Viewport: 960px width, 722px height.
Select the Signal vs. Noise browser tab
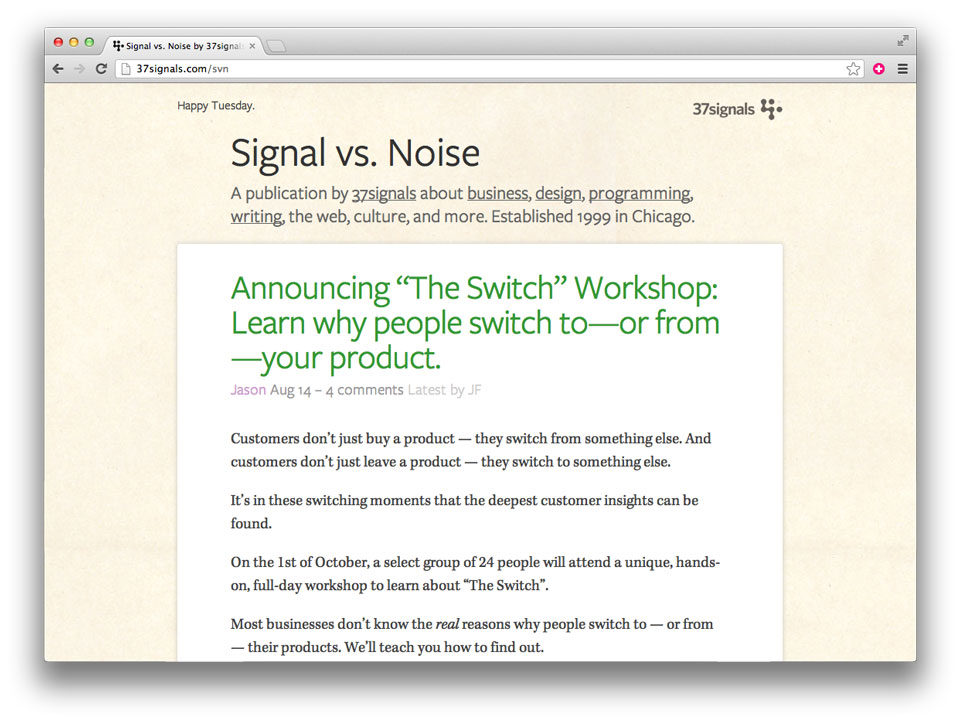[184, 46]
